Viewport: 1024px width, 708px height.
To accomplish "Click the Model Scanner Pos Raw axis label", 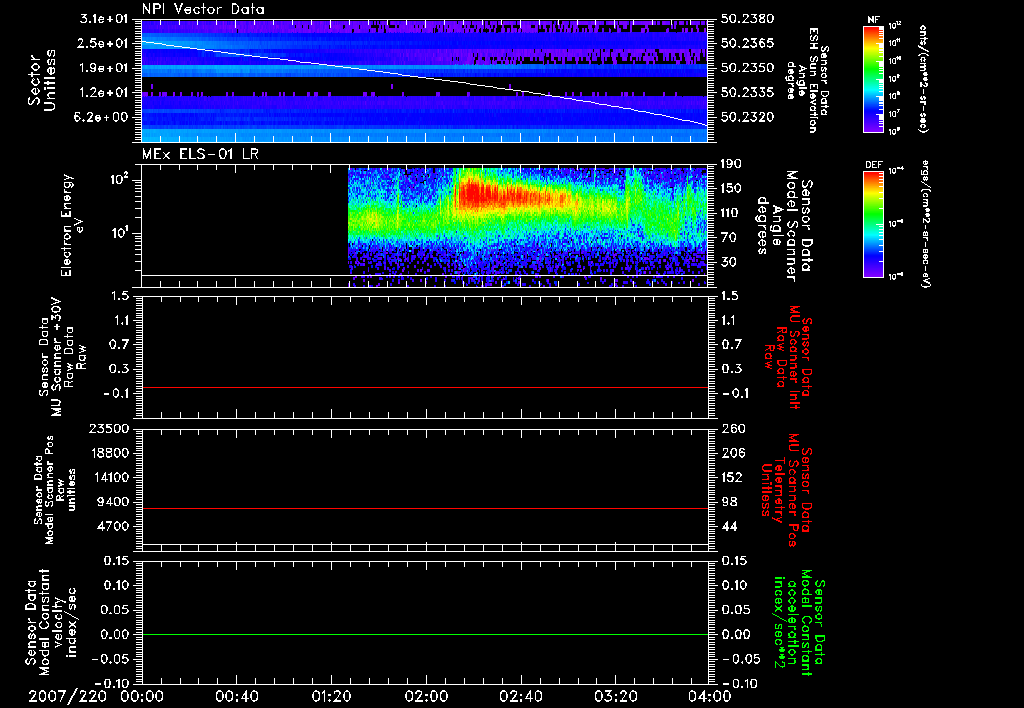I will pos(55,489).
